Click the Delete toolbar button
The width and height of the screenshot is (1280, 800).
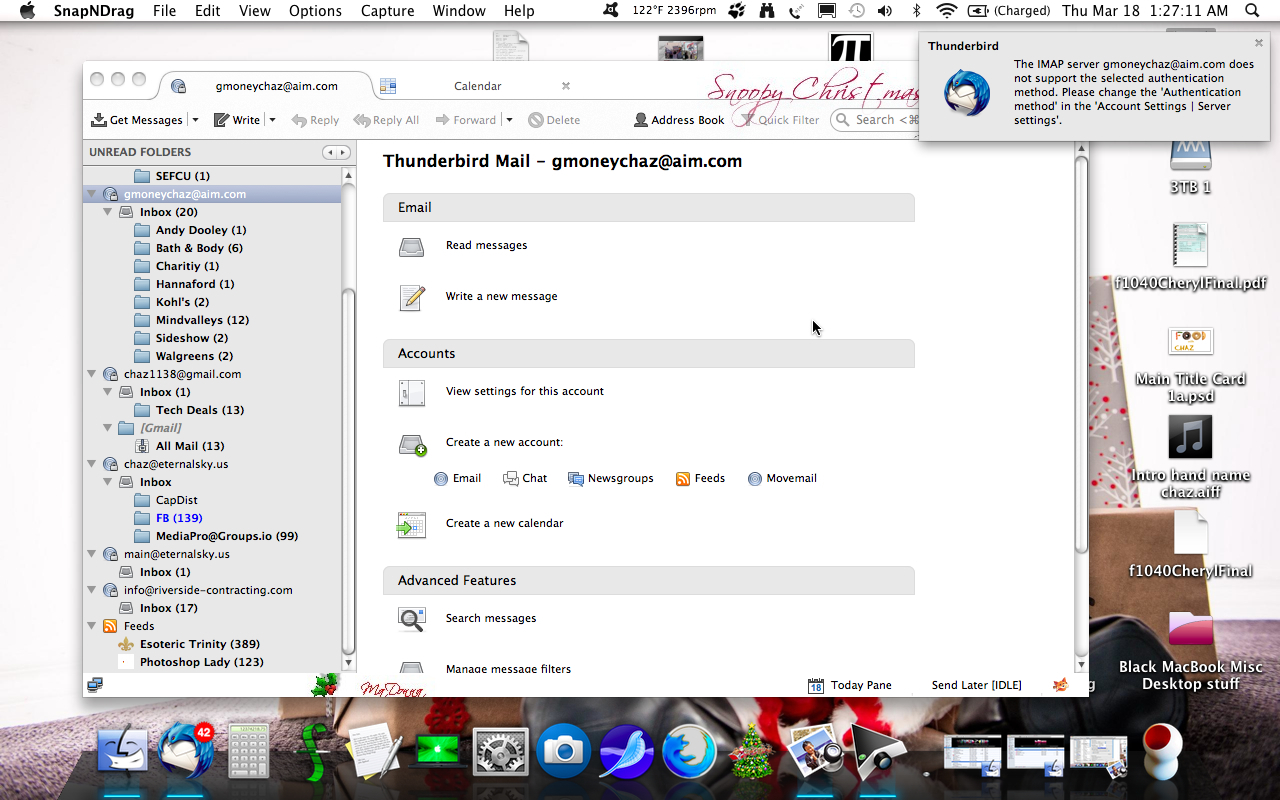coord(554,120)
